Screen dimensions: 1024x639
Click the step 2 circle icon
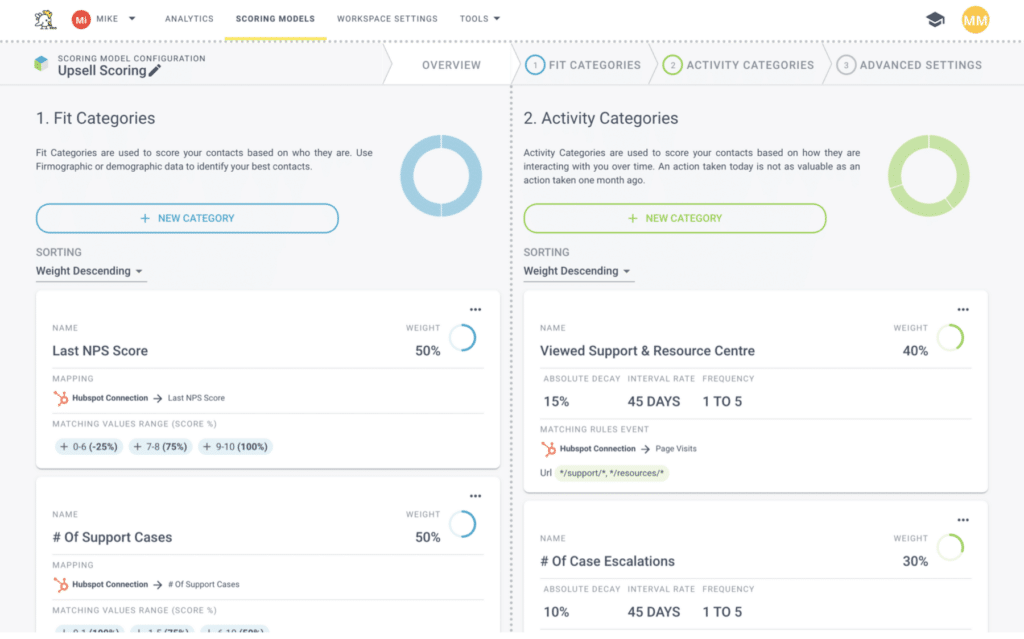[x=673, y=65]
